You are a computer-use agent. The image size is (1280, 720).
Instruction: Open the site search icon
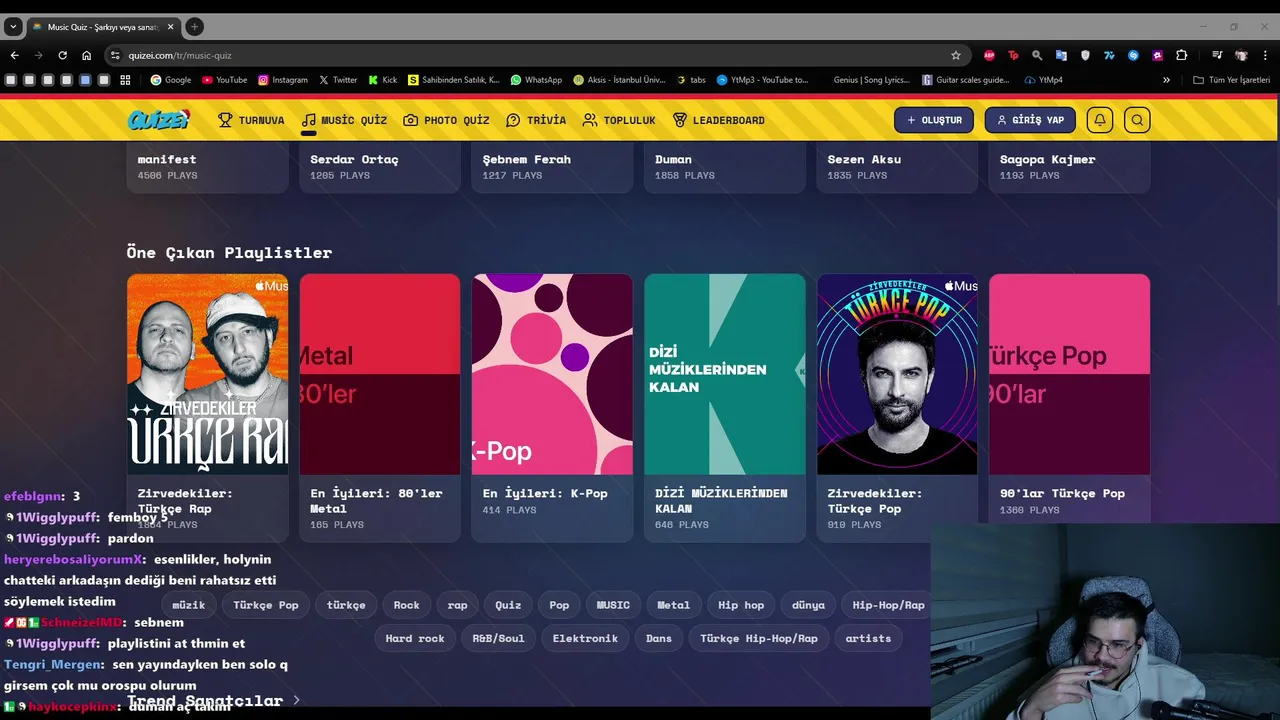pos(1137,120)
